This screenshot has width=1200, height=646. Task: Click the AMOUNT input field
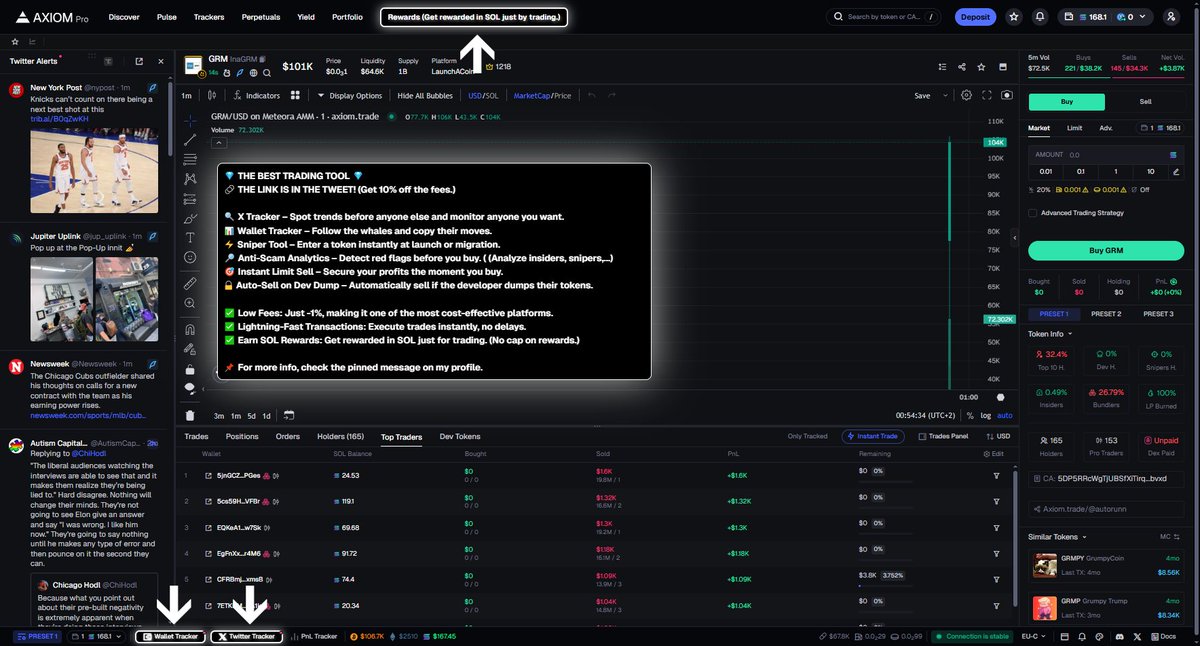click(1106, 155)
